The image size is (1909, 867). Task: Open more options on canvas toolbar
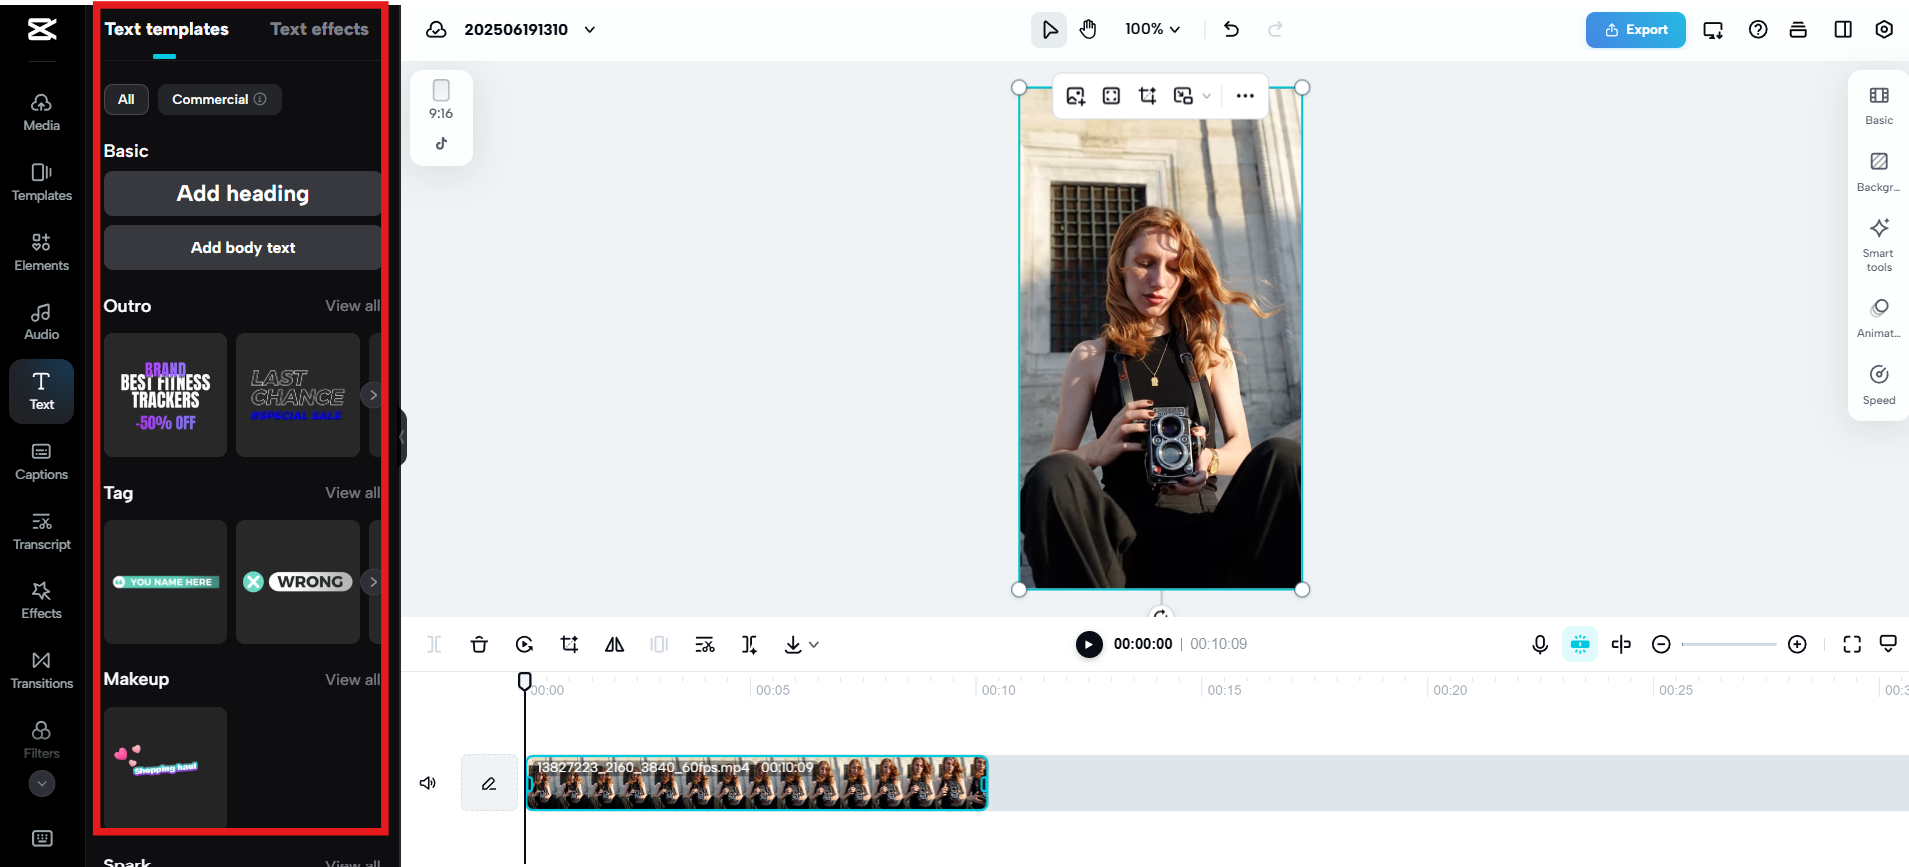coord(1245,96)
